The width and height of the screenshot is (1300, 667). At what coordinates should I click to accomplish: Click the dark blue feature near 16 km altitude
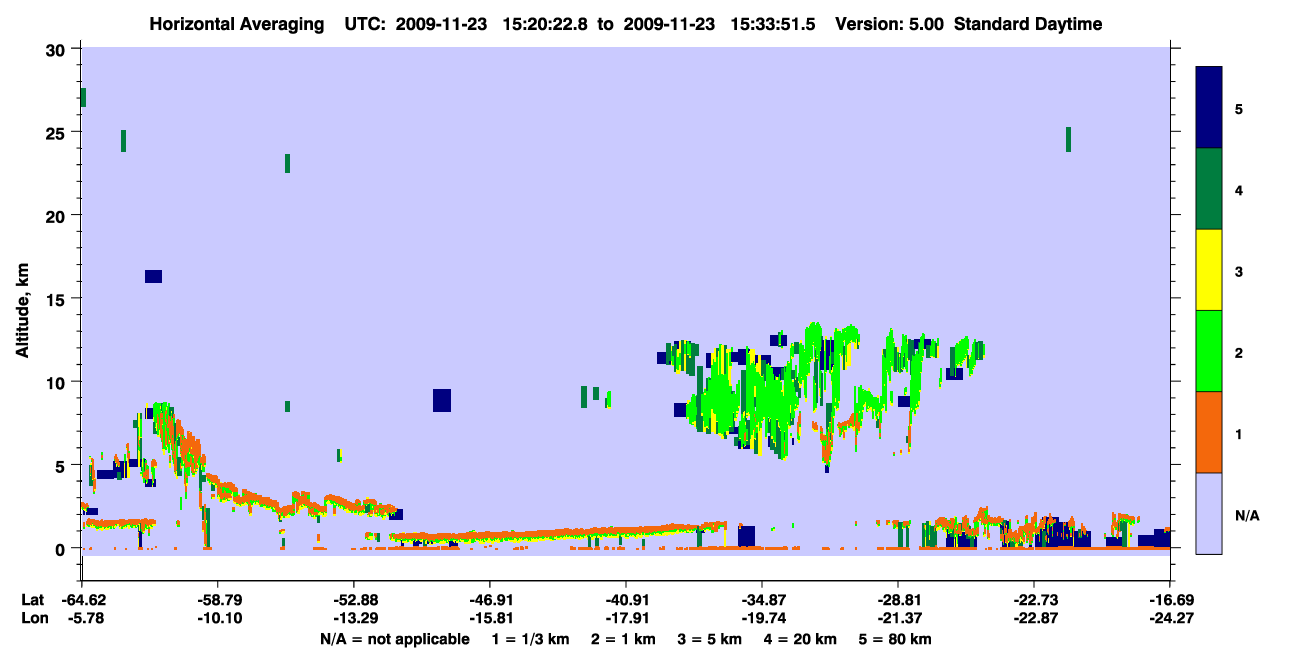[153, 276]
